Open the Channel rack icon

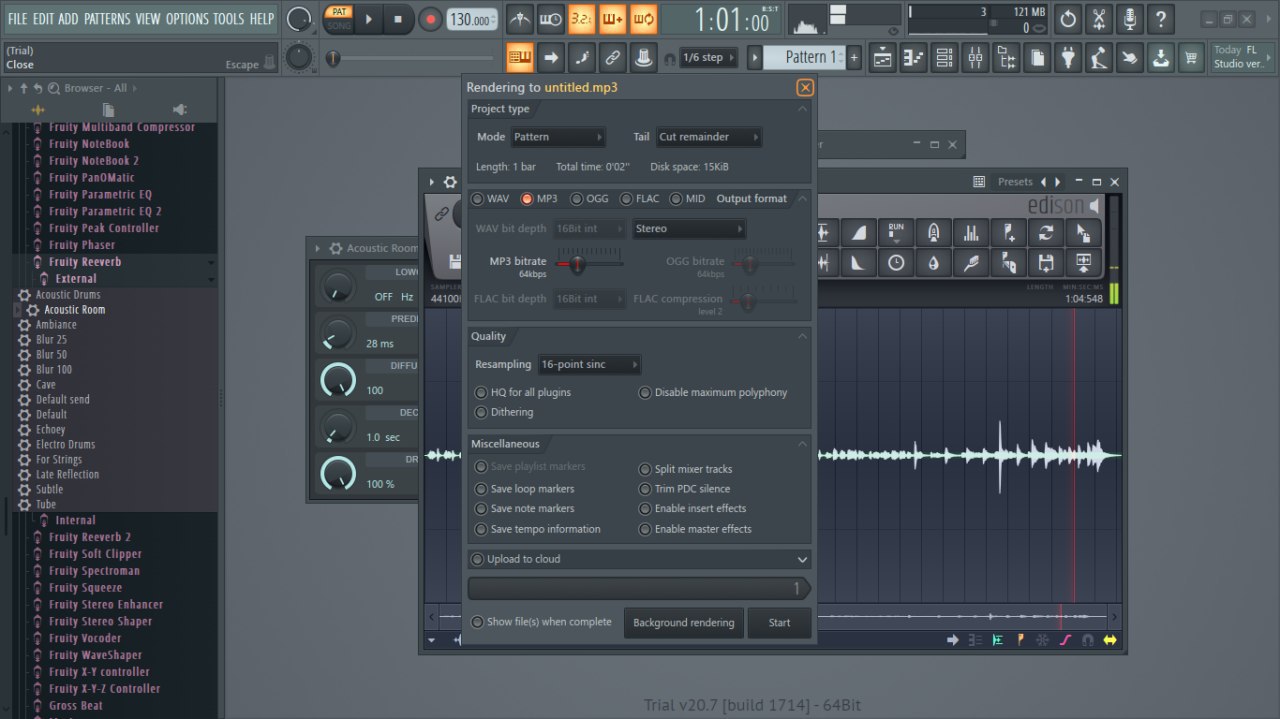pyautogui.click(x=944, y=57)
